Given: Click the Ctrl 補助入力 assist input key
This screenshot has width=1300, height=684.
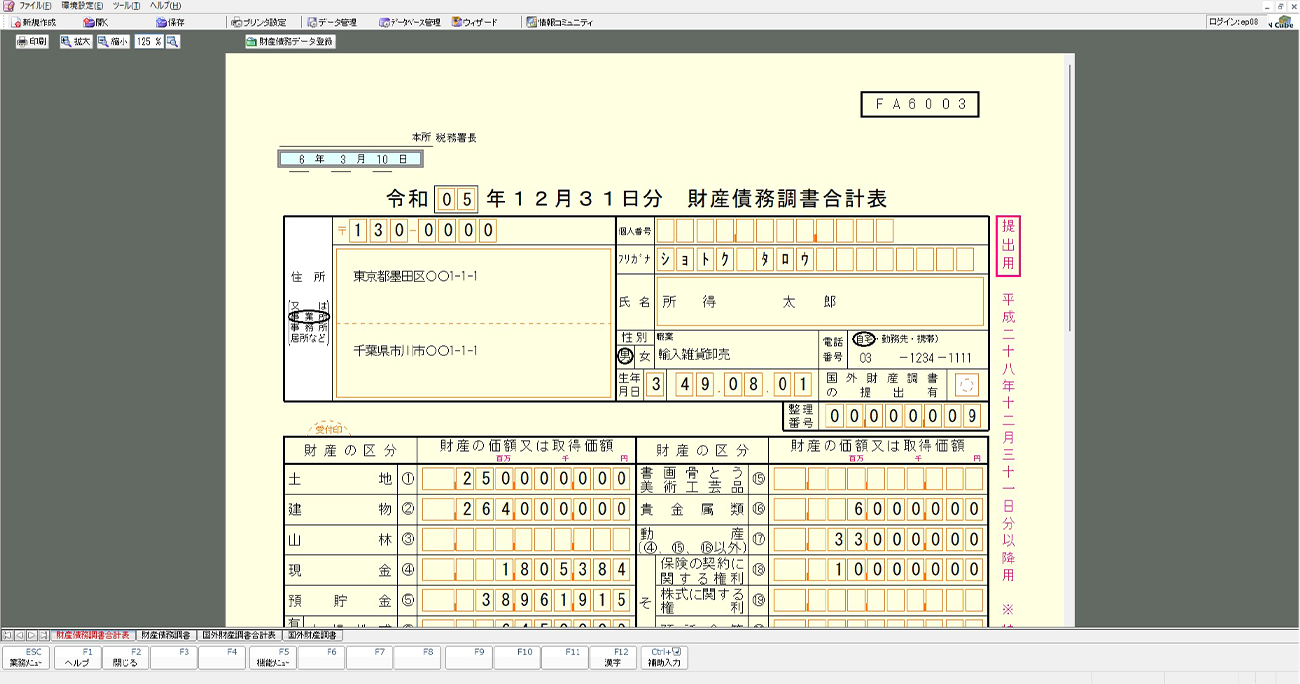Looking at the screenshot, I should 664,657.
